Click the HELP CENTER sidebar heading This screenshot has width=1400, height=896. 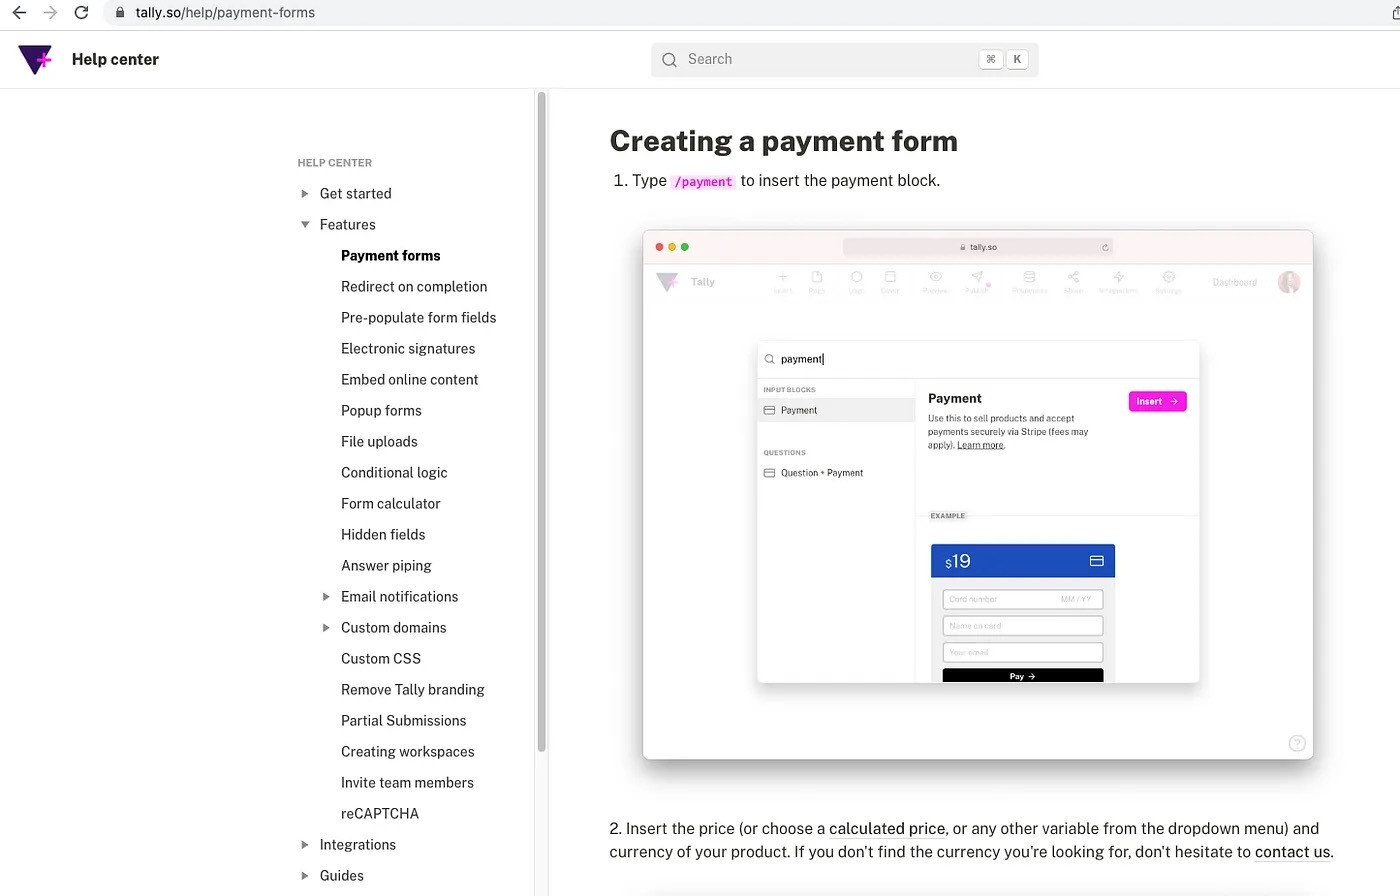334,163
